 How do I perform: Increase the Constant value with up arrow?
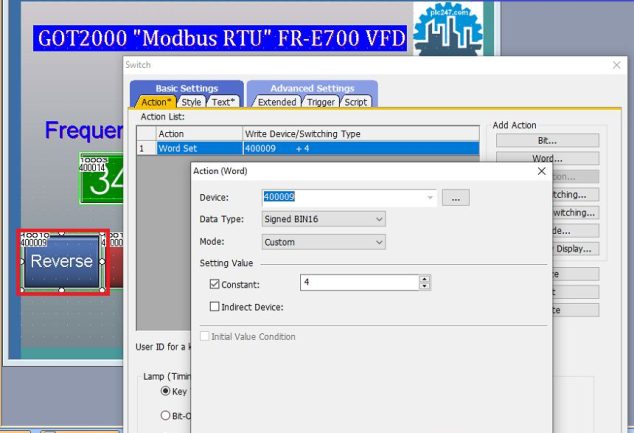424,279
